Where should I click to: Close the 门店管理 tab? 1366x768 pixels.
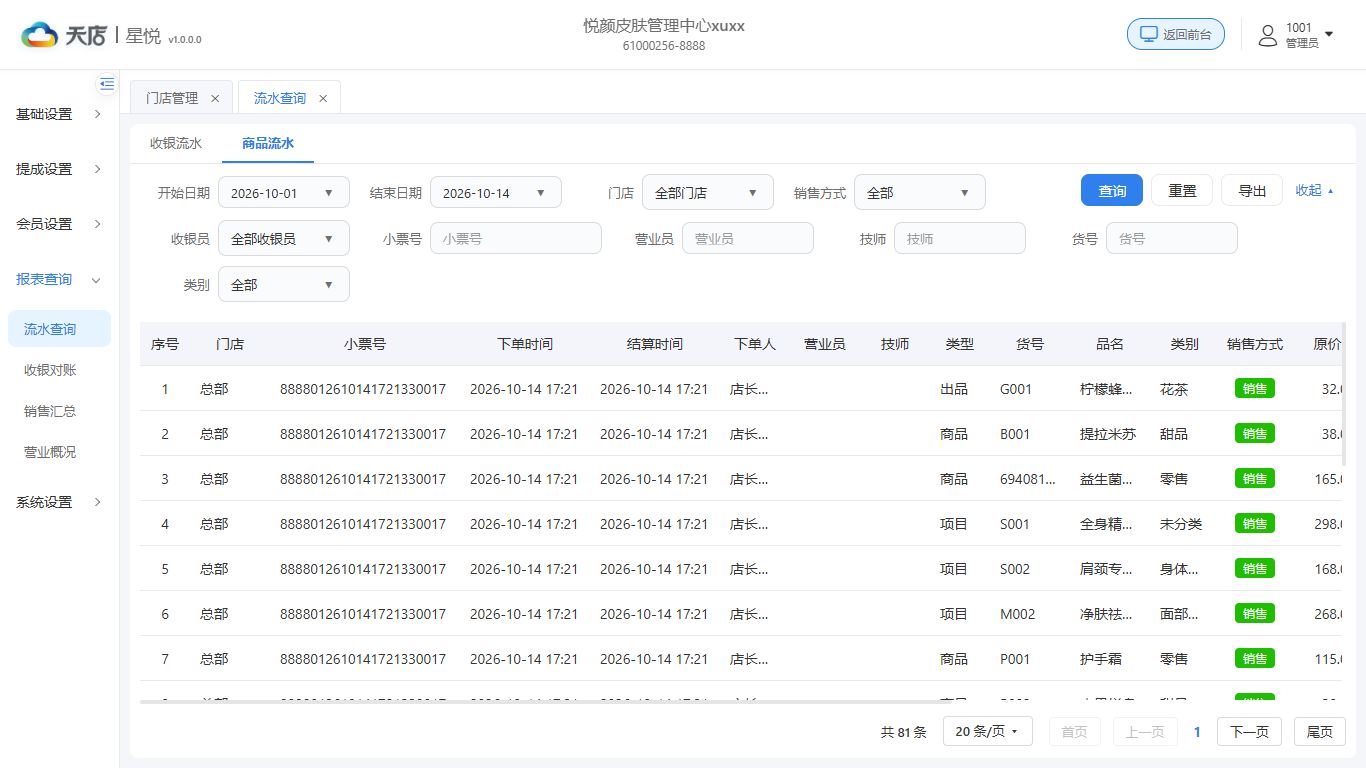pos(215,98)
